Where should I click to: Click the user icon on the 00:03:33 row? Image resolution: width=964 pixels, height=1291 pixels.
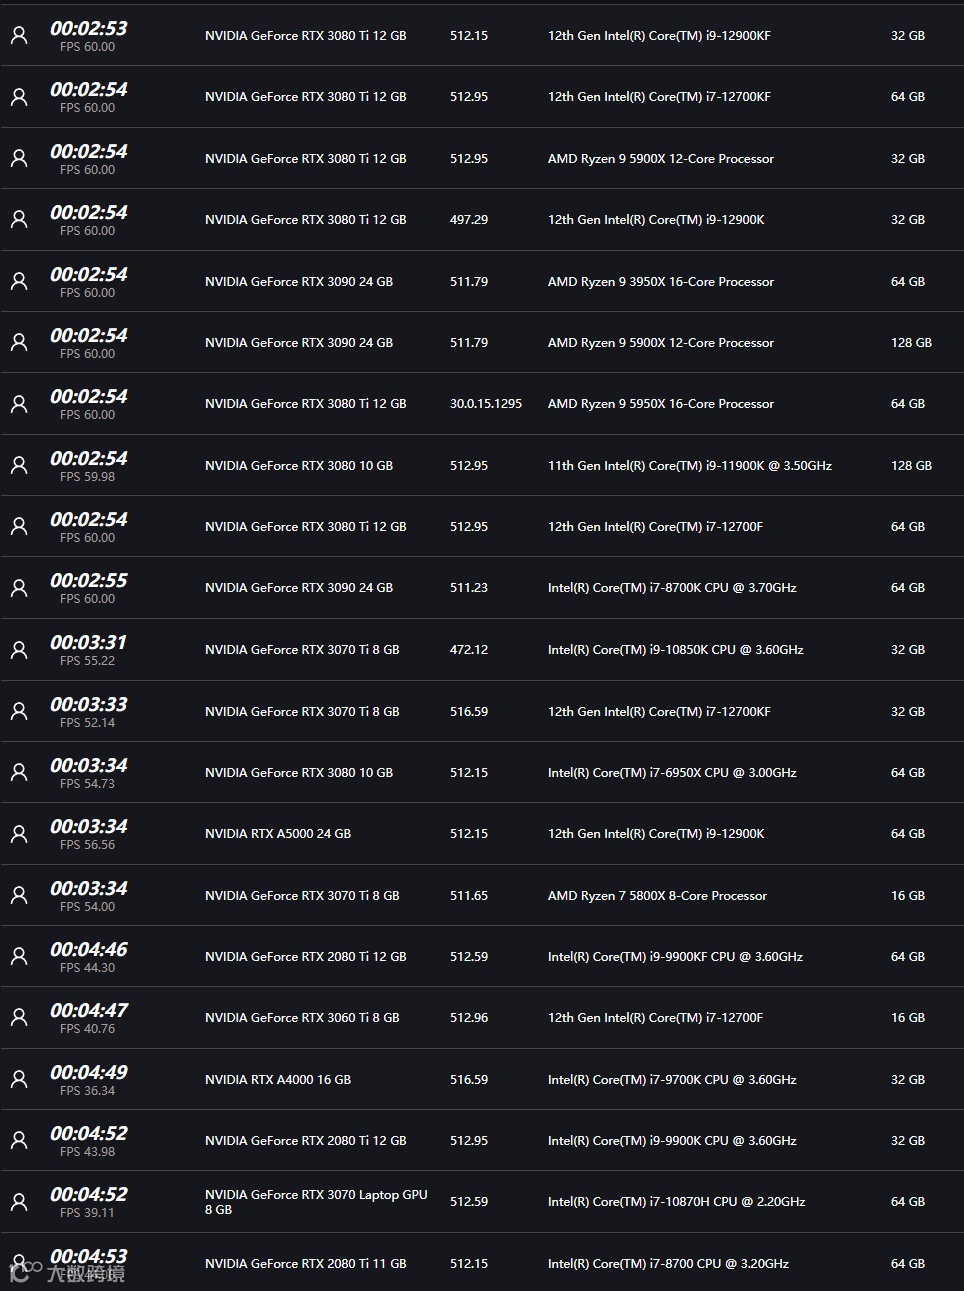(x=19, y=712)
